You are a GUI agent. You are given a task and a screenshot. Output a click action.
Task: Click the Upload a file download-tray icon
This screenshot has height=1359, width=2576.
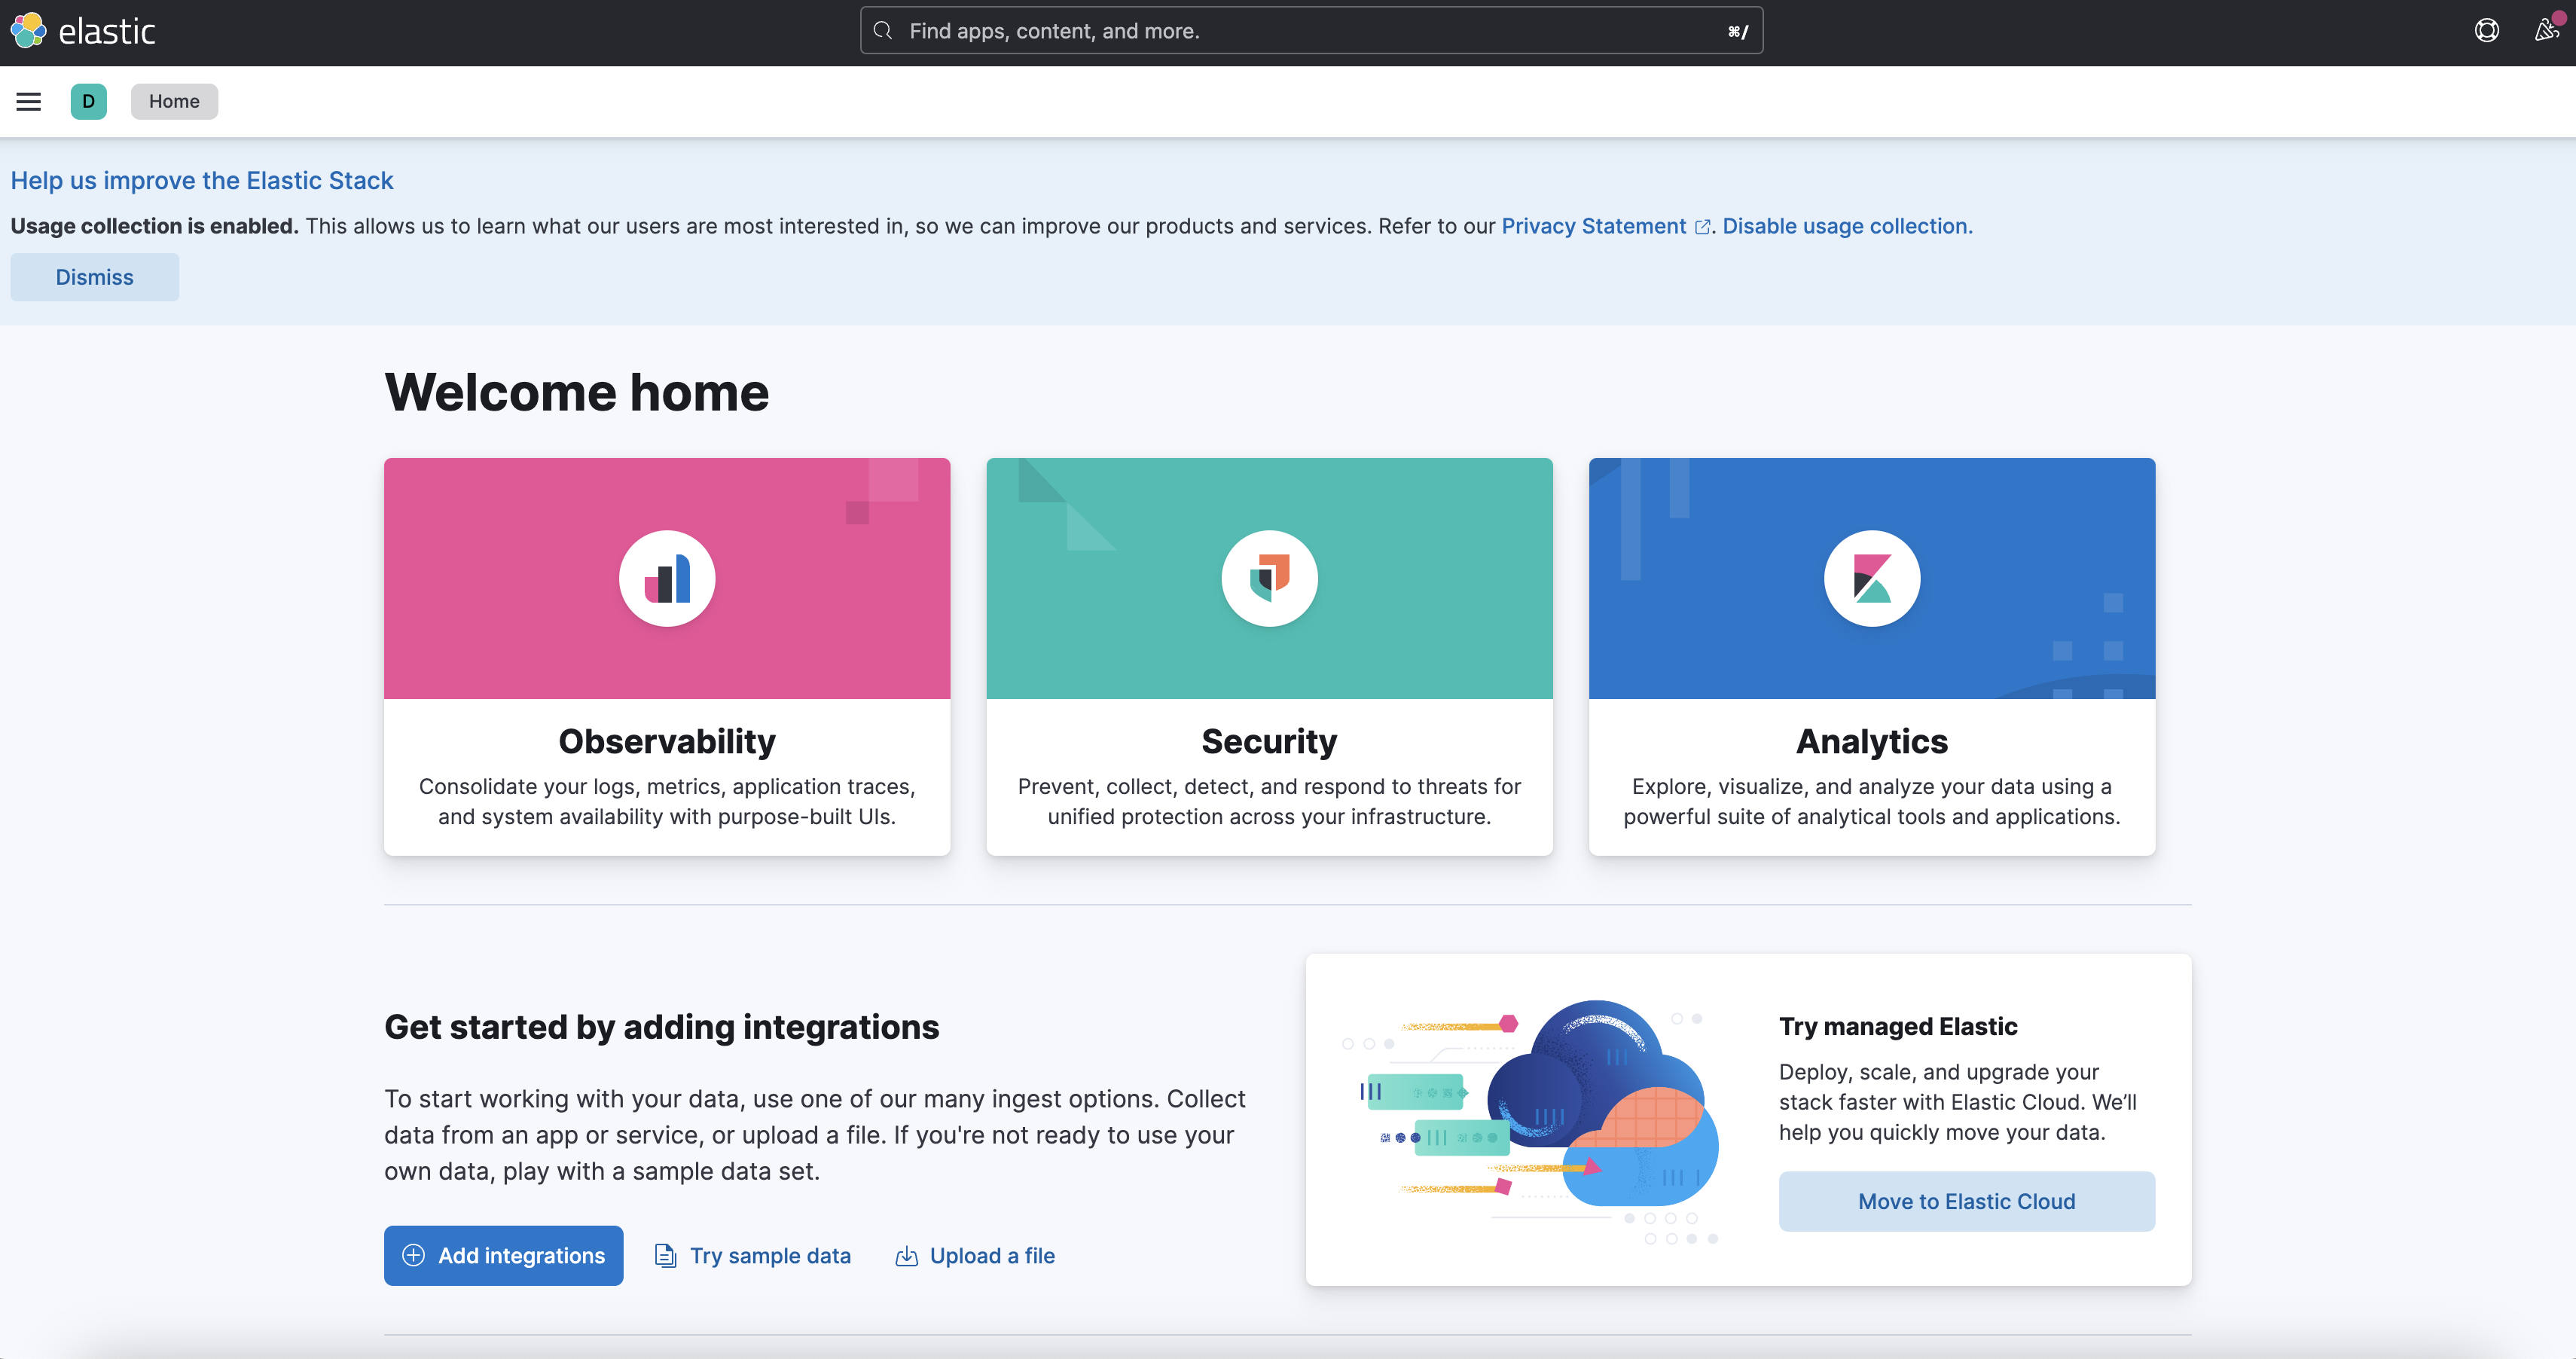pos(906,1255)
